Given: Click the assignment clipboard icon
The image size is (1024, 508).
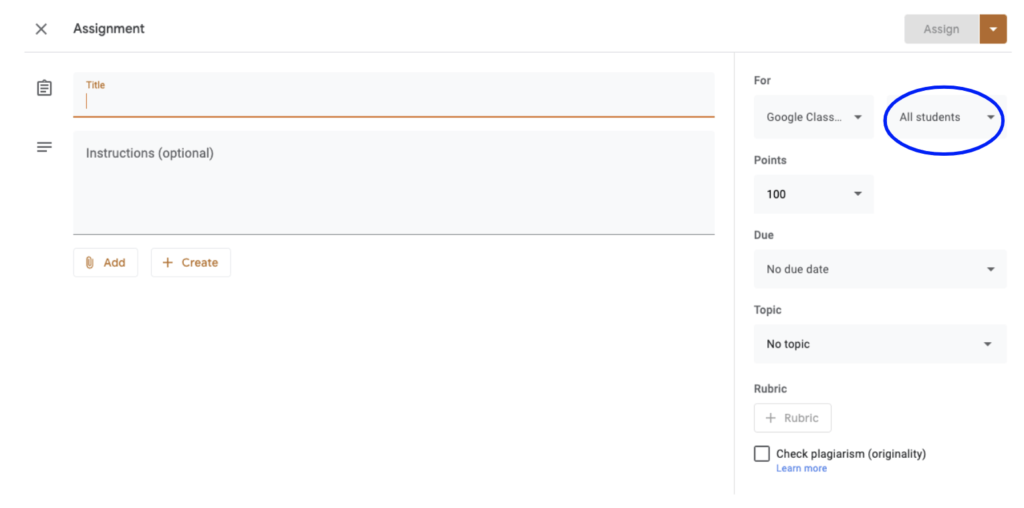Looking at the screenshot, I should pos(44,88).
